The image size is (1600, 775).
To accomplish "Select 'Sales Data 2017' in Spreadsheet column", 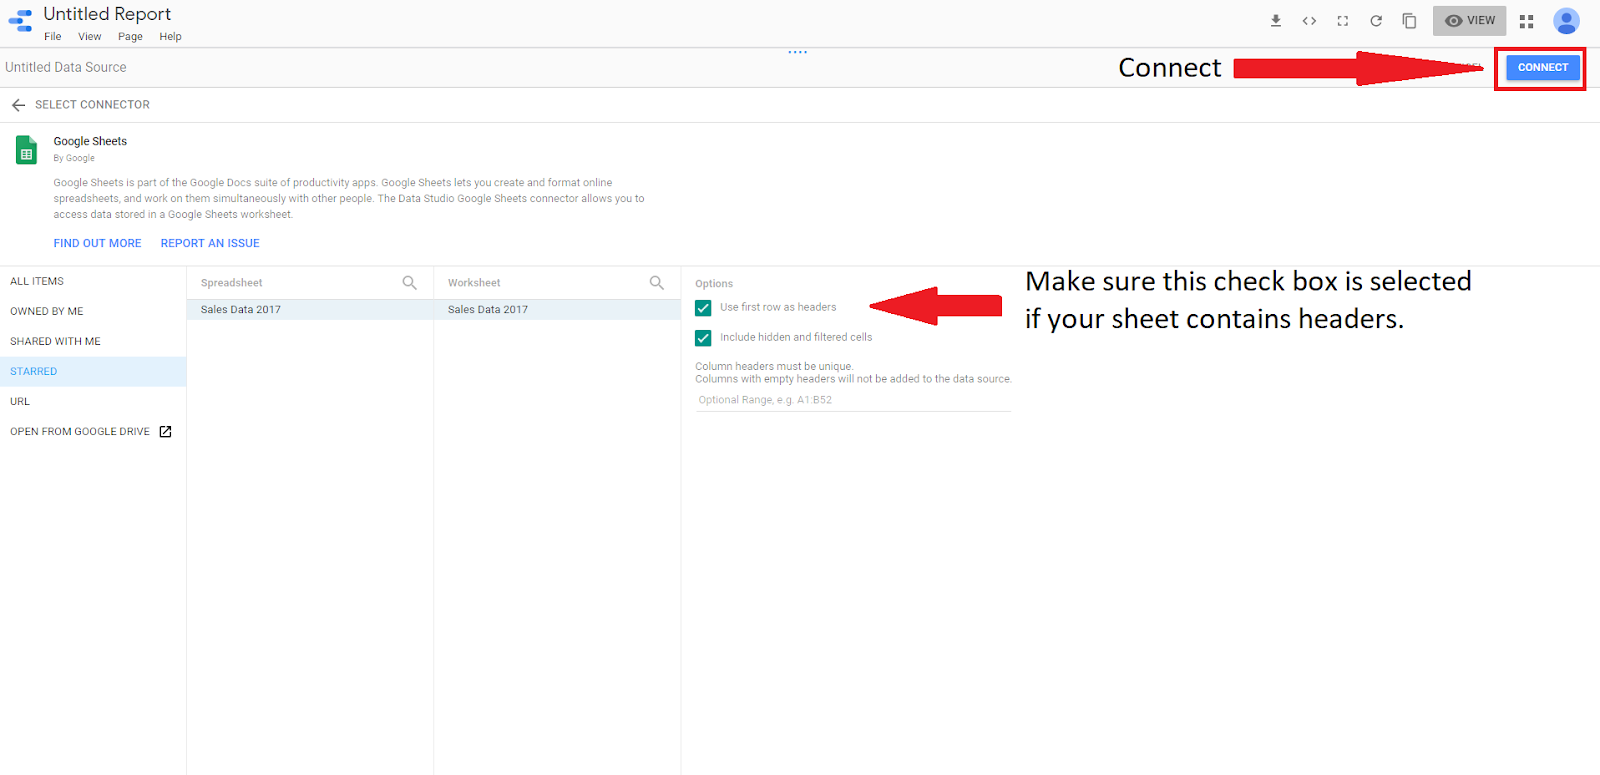I will coord(310,310).
